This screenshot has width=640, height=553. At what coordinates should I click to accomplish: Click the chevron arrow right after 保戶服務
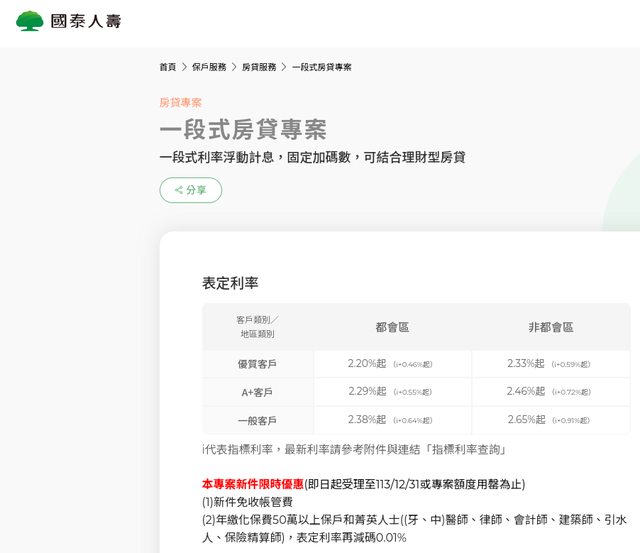[x=234, y=67]
